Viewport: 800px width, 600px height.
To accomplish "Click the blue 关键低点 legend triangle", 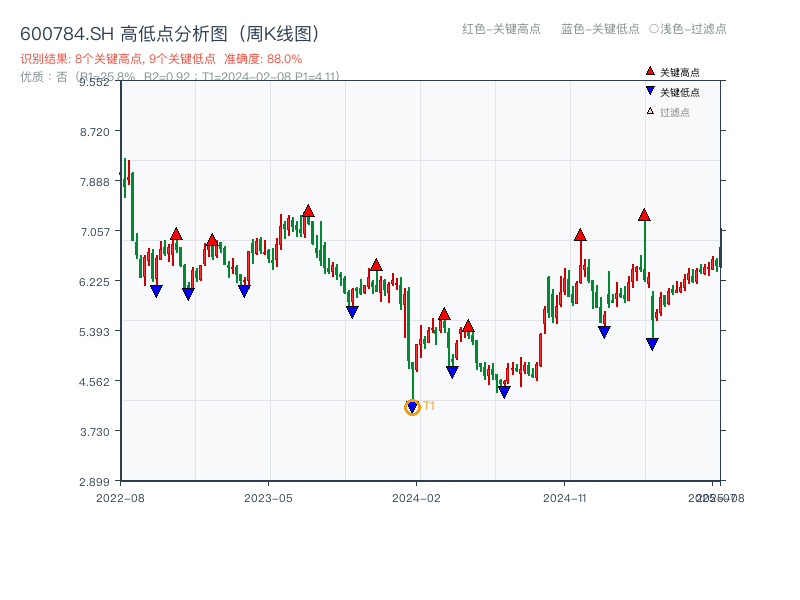I will 650,91.
